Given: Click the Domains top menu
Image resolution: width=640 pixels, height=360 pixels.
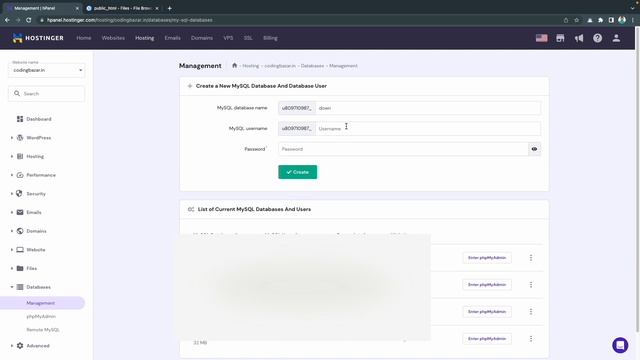Looking at the screenshot, I should click(x=202, y=38).
